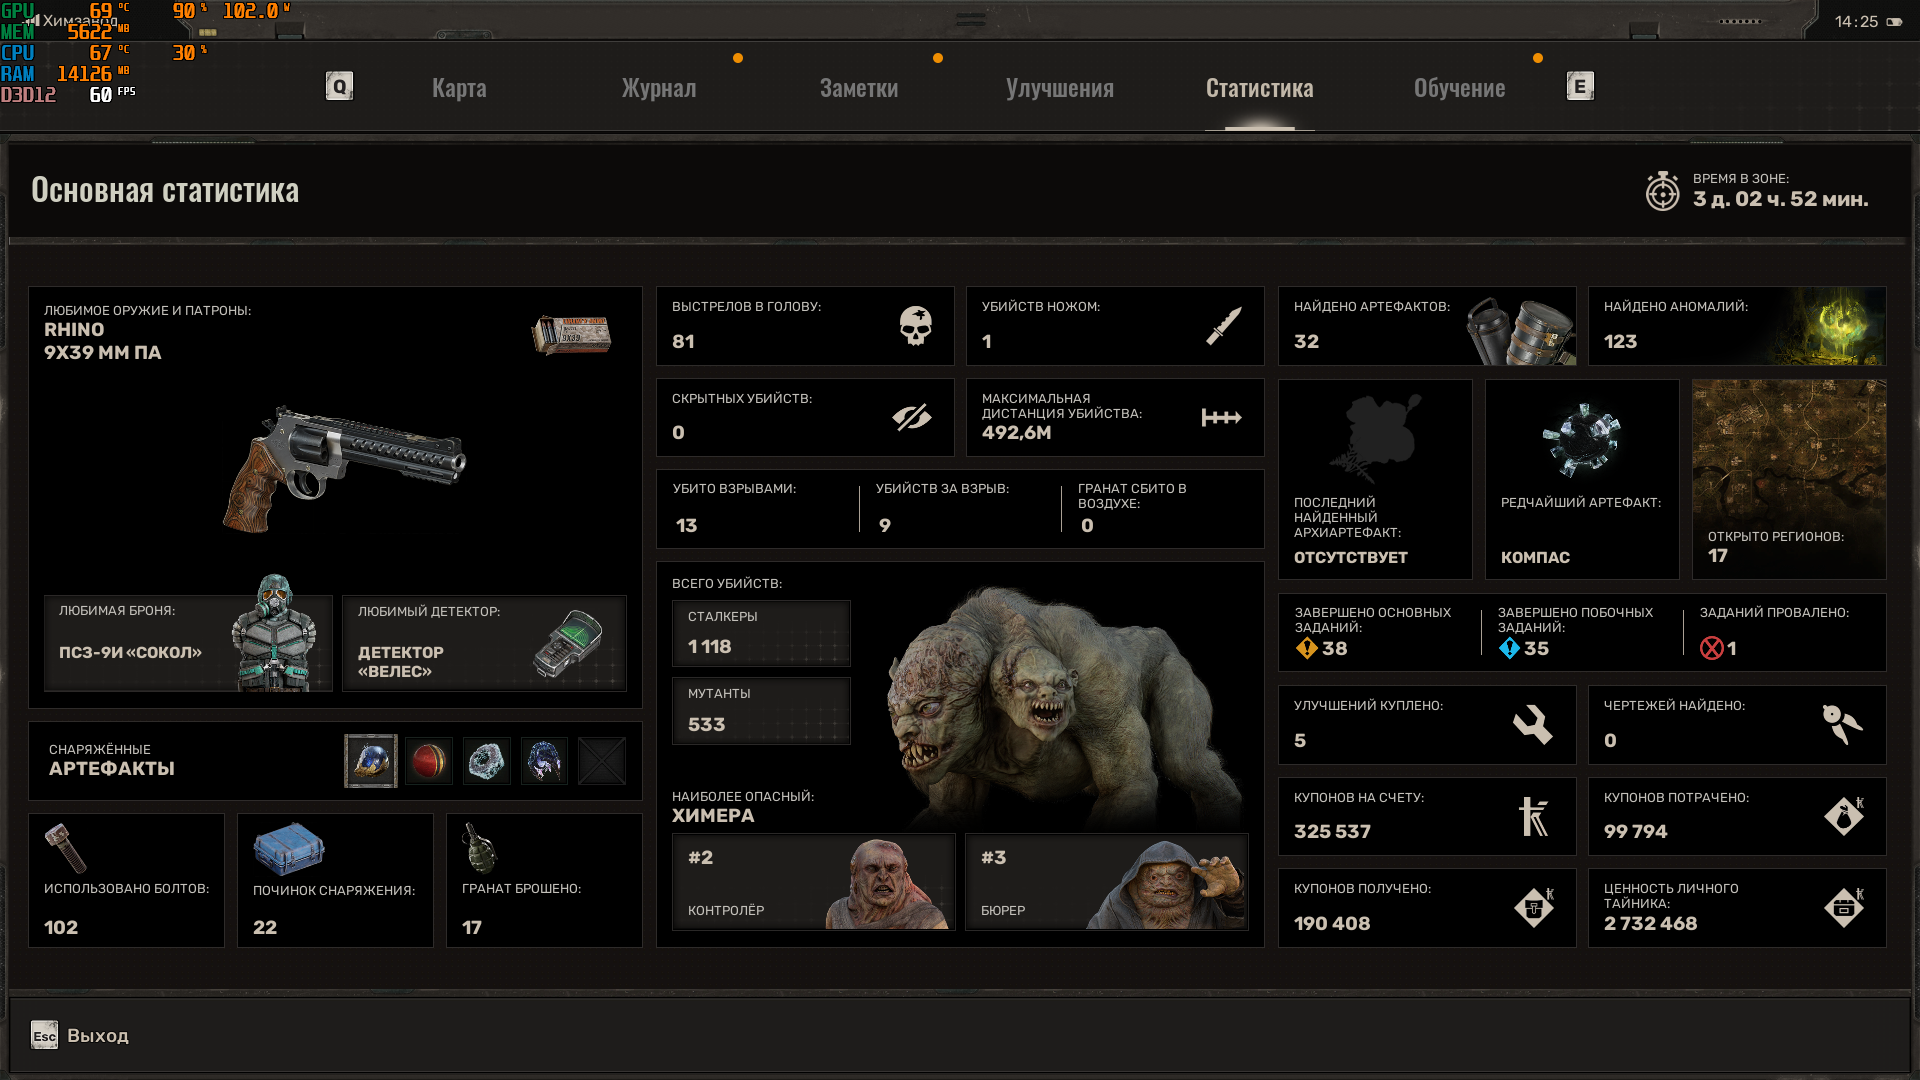
Task: Click the 9x39 ammo box icon
Action: 571,334
